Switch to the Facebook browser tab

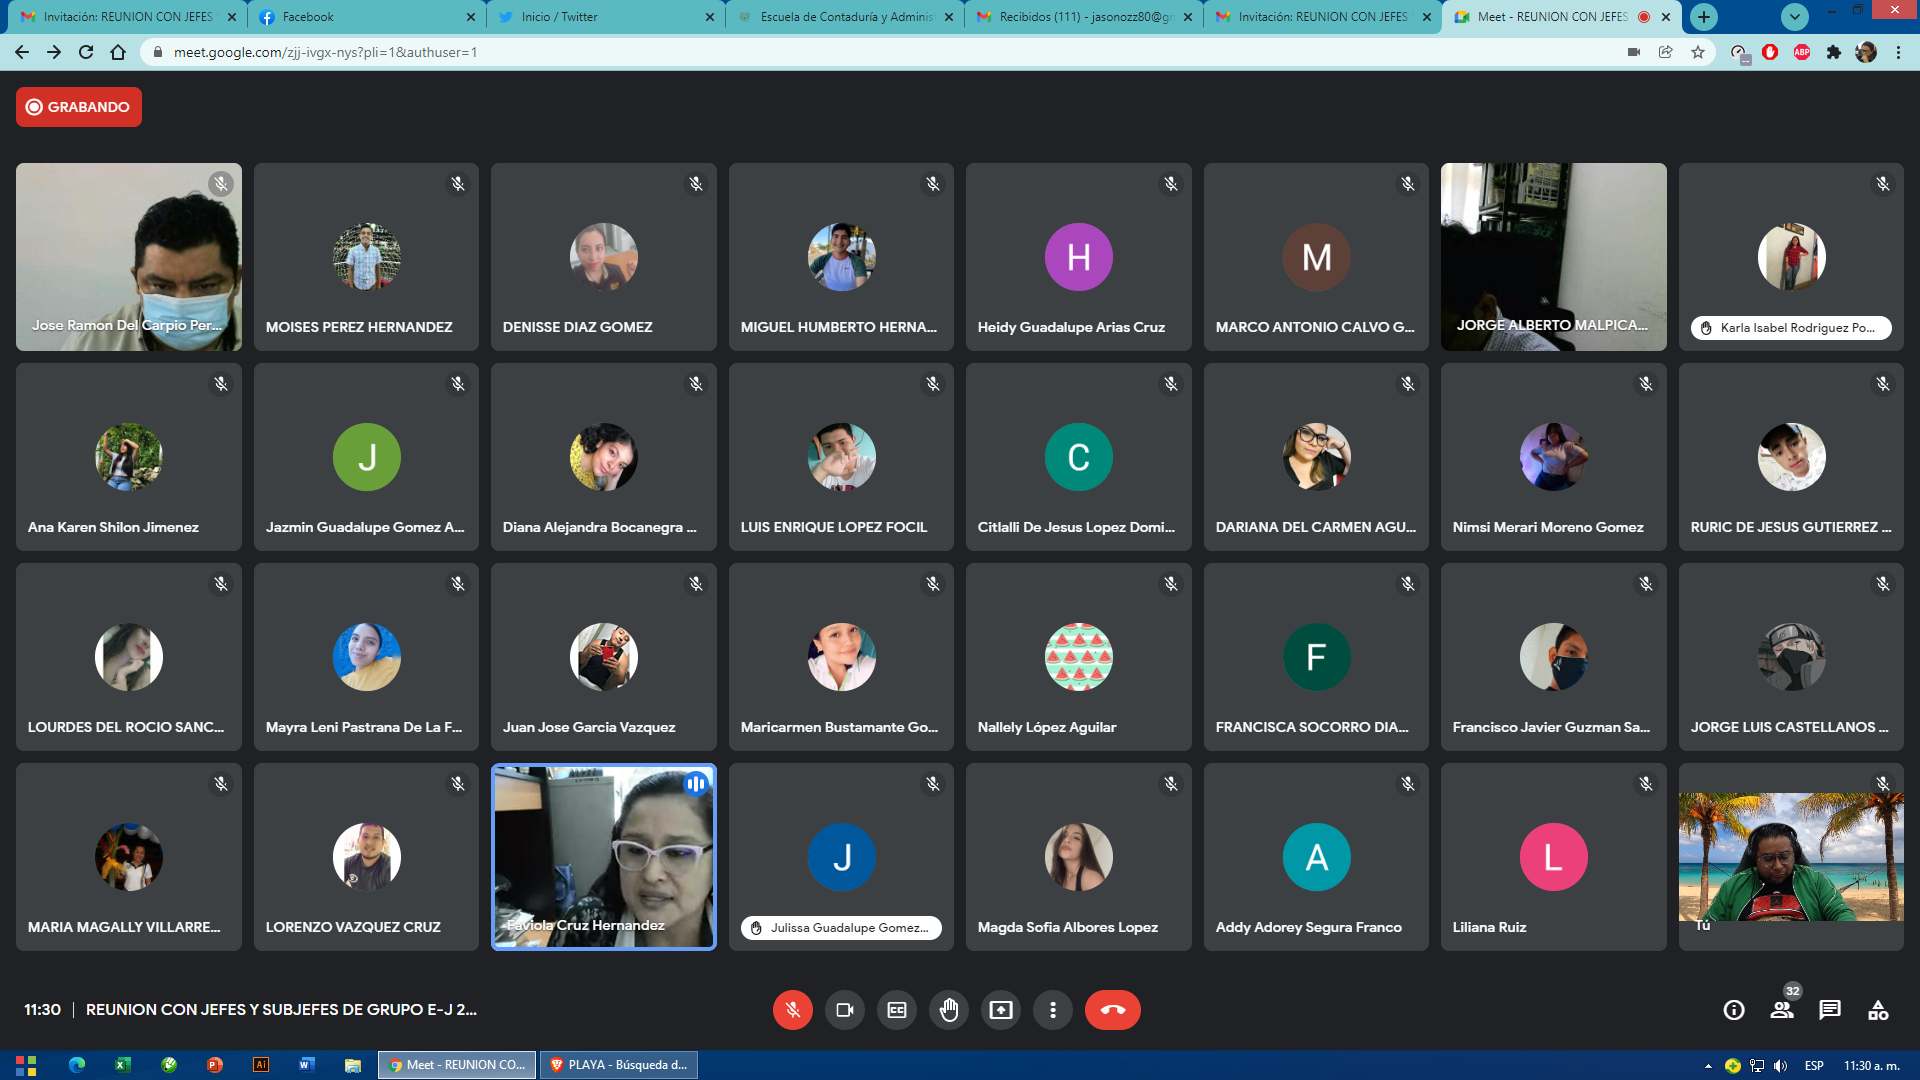pos(366,17)
